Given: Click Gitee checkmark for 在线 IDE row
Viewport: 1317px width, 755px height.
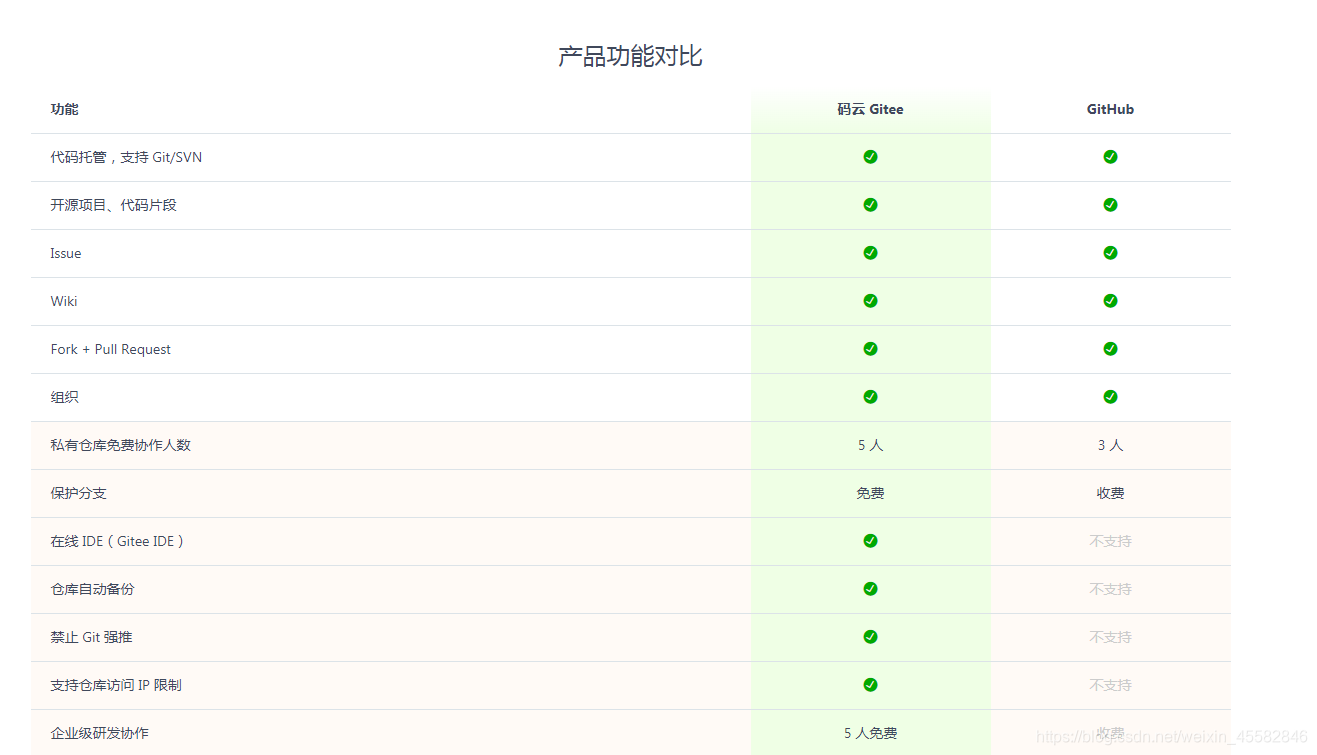Looking at the screenshot, I should [x=870, y=541].
